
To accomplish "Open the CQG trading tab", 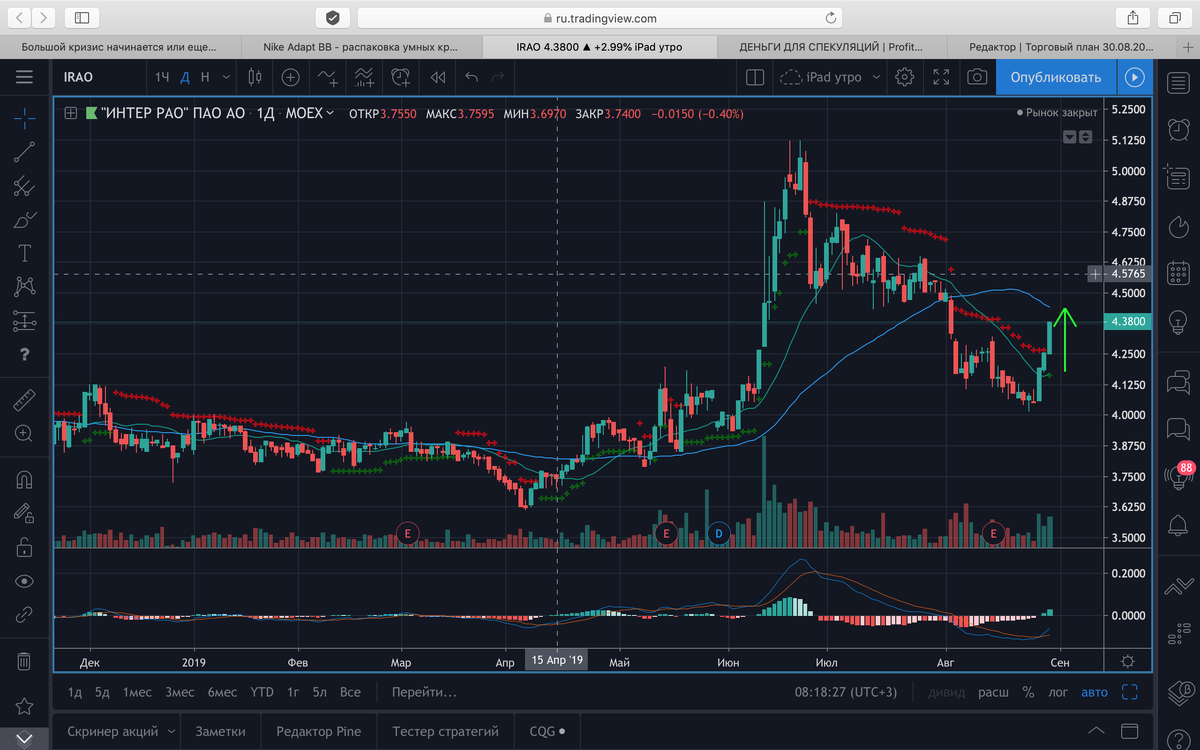I will [x=547, y=731].
